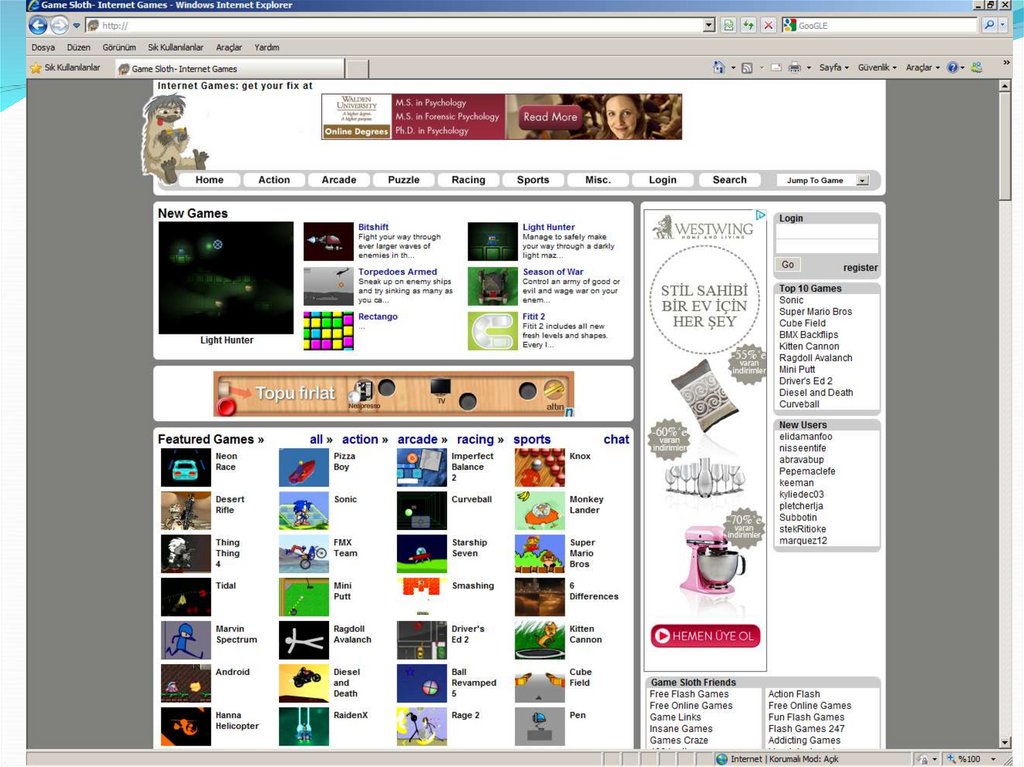Open the recent pages dropdown arrow
Image resolution: width=1024 pixels, height=767 pixels.
point(76,25)
